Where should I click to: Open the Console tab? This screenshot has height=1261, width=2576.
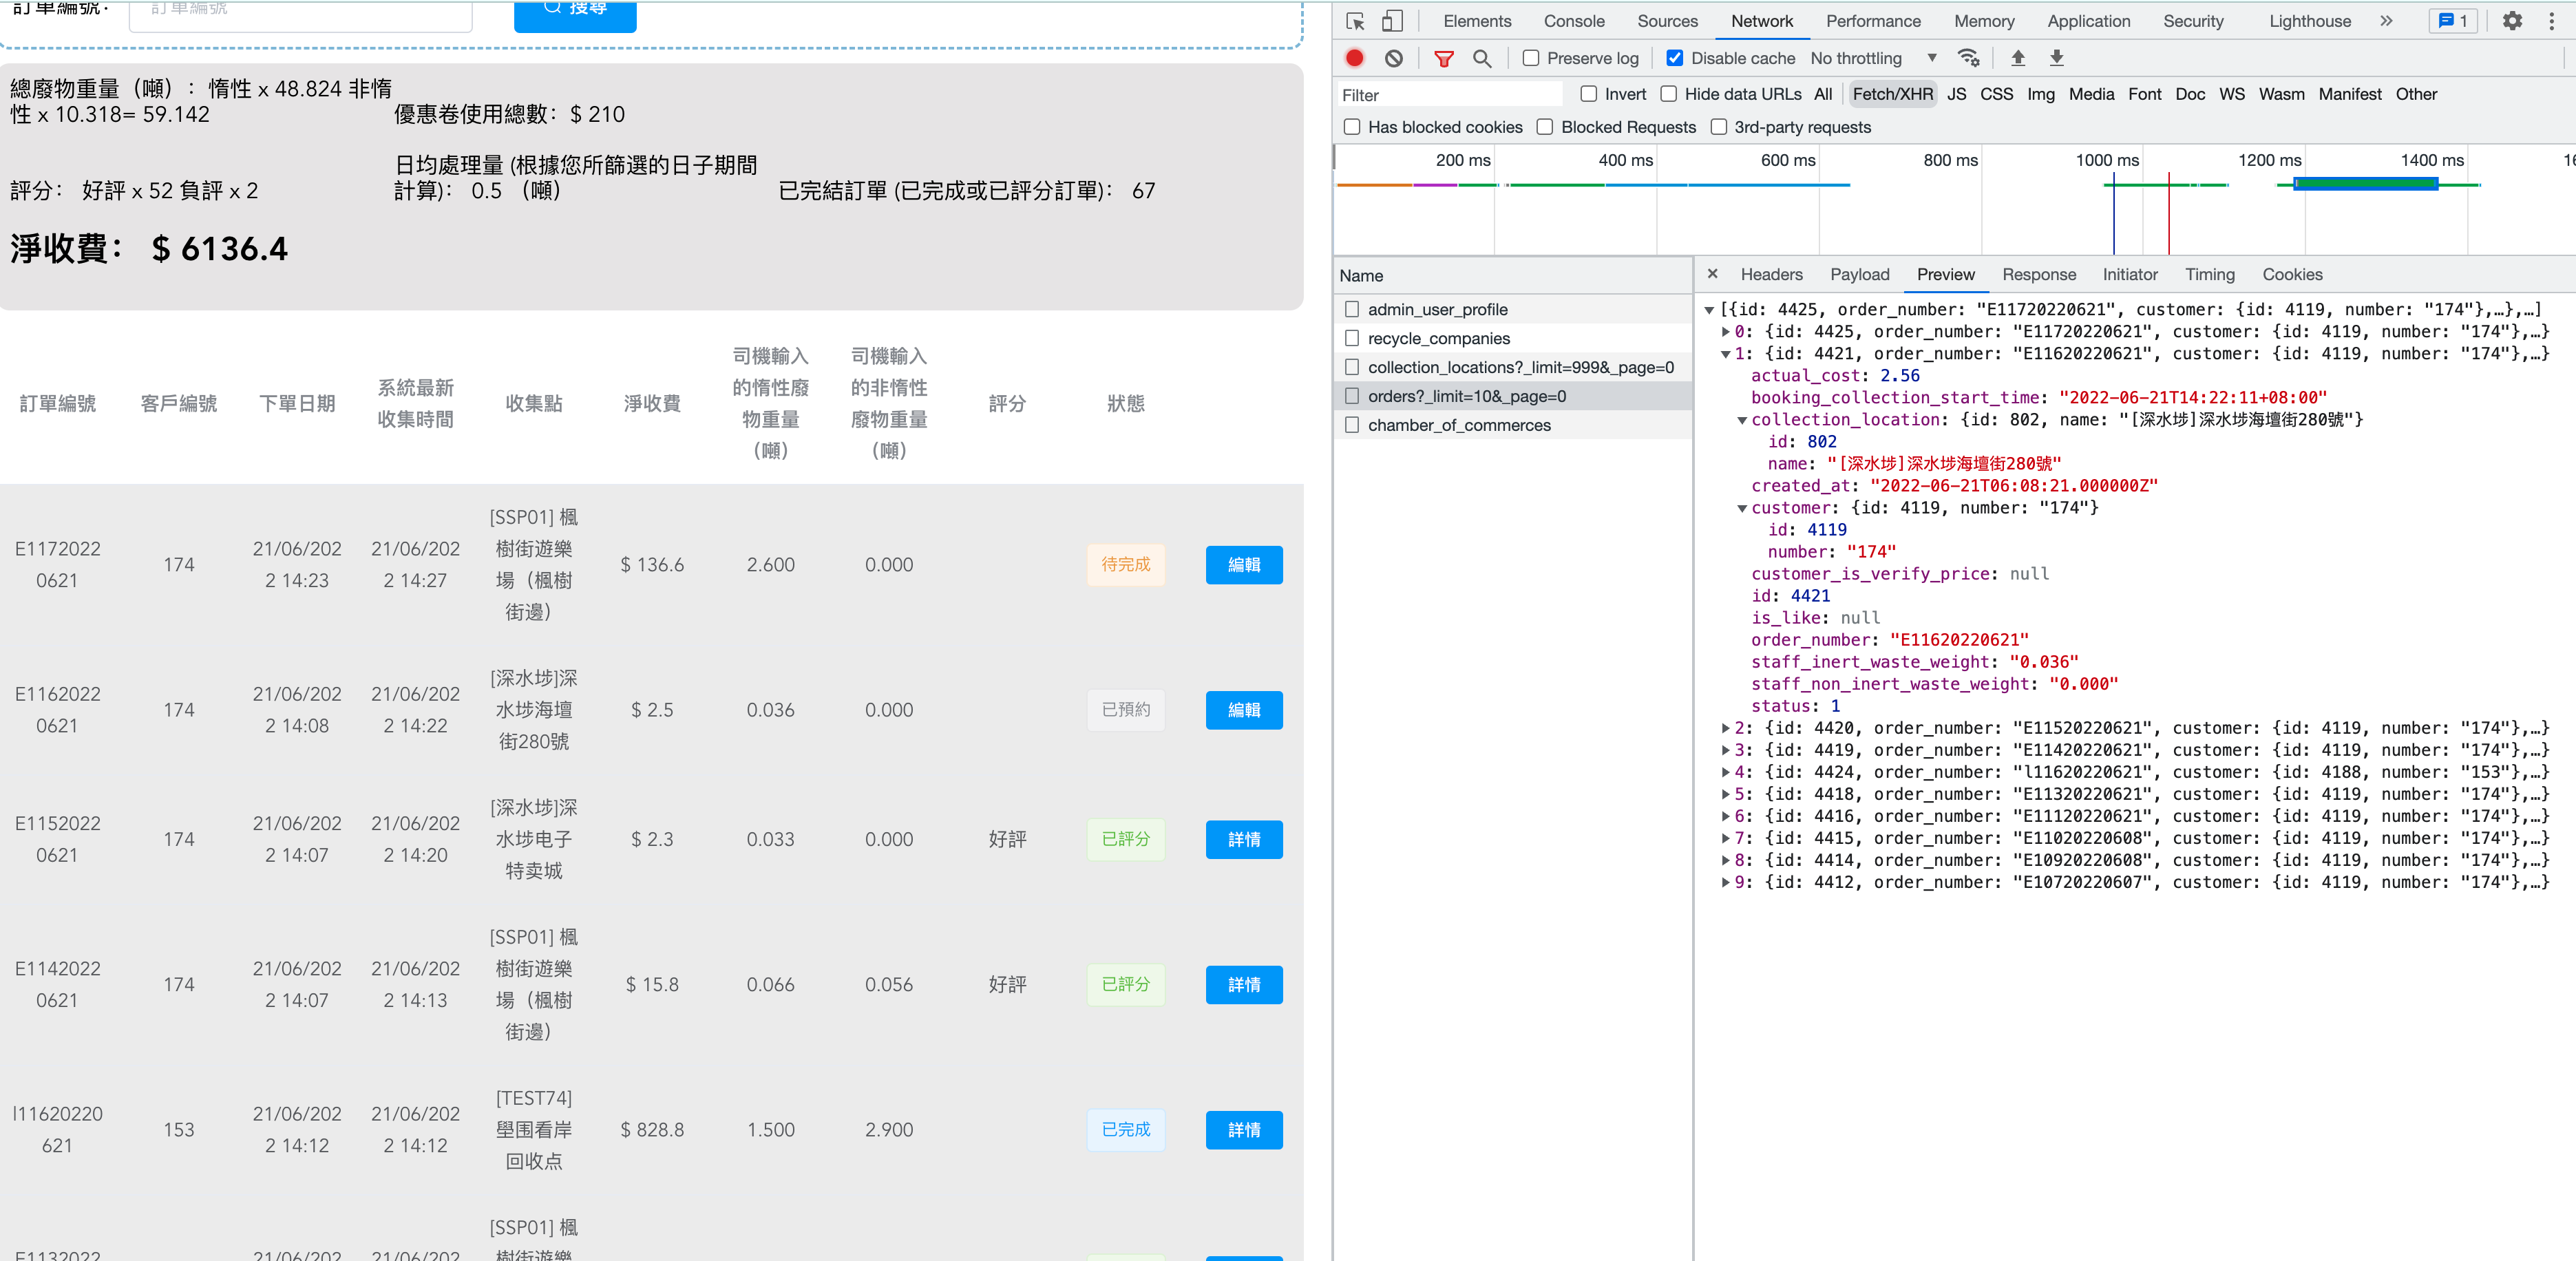point(1574,21)
